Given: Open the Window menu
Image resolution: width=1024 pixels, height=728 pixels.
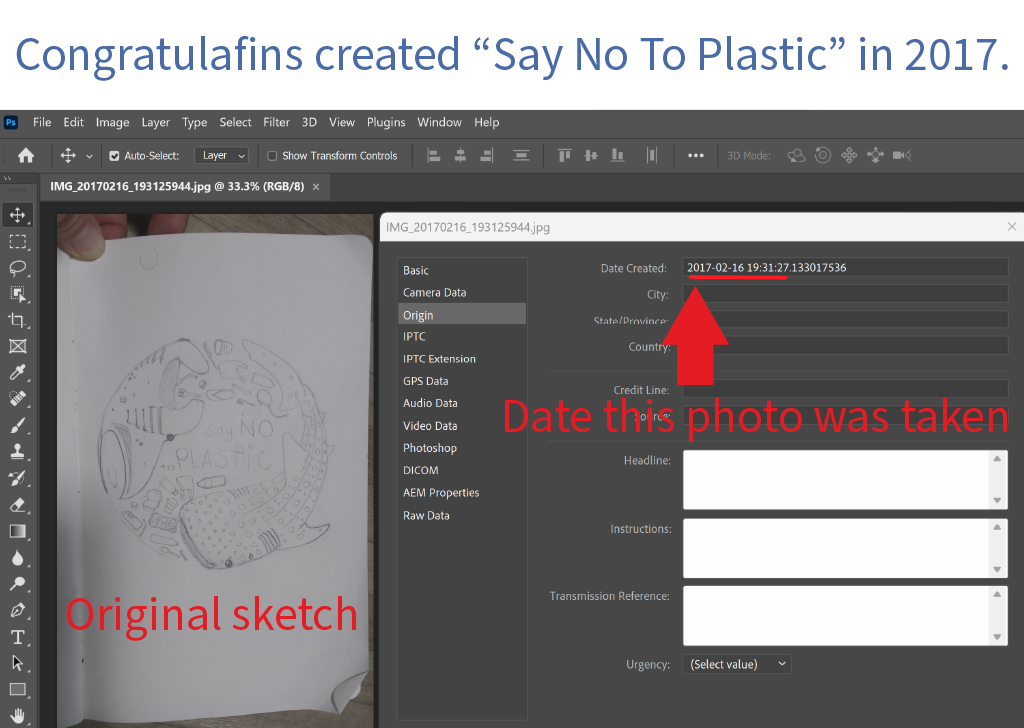Looking at the screenshot, I should (440, 122).
